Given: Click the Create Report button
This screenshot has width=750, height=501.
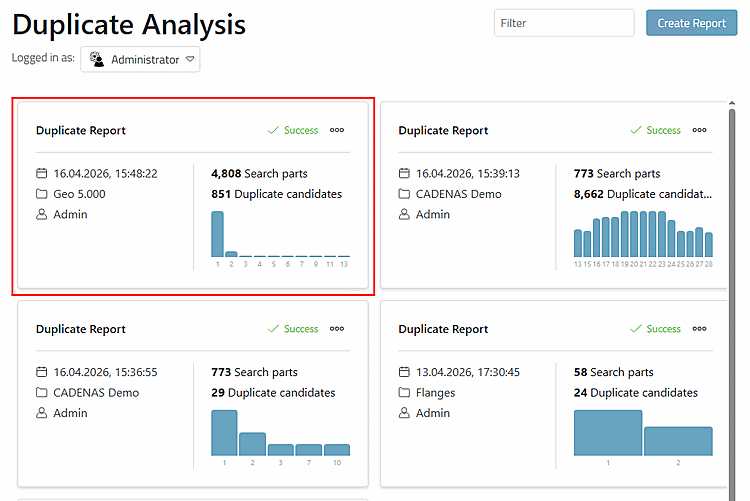Looking at the screenshot, I should click(x=692, y=23).
